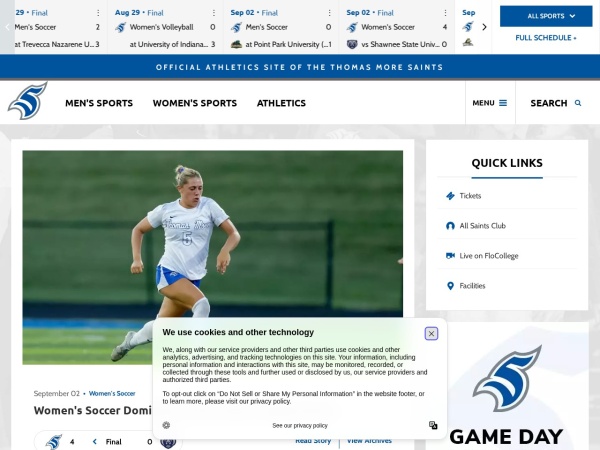Viewport: 600px width, 450px height.
Task: Click the All Saints Club icon
Action: tap(450, 226)
